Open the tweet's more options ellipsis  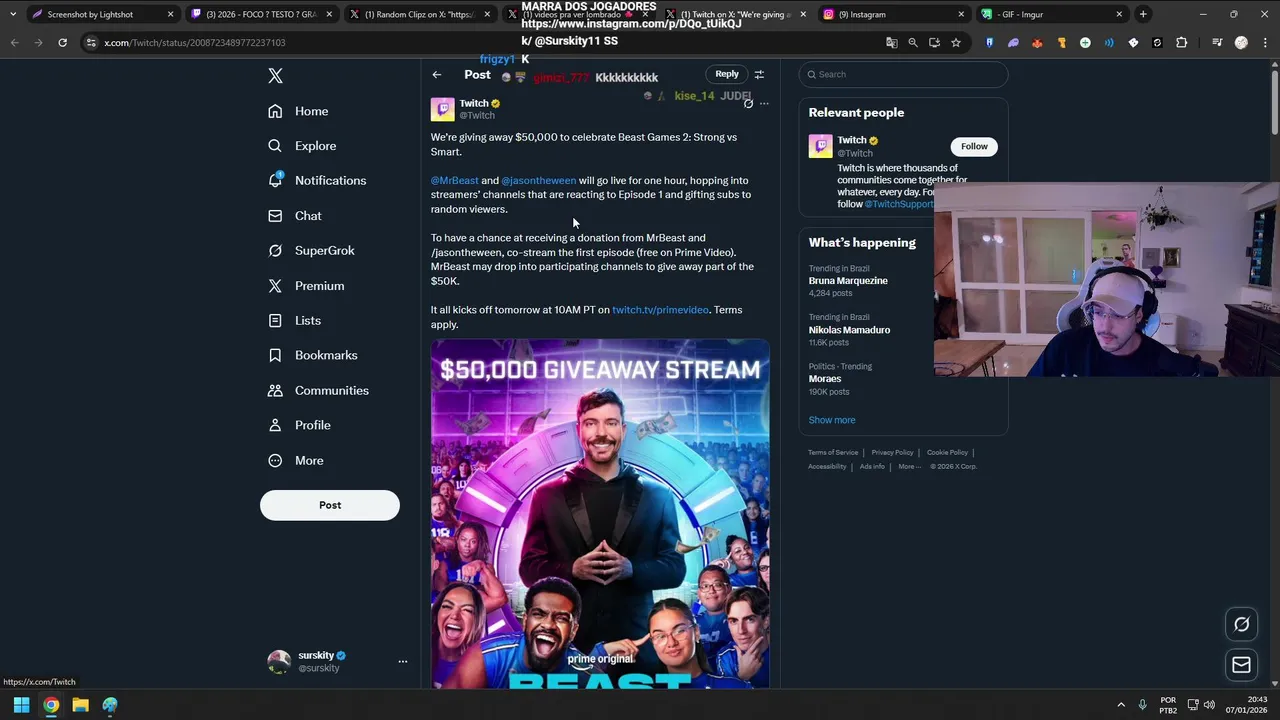[764, 103]
